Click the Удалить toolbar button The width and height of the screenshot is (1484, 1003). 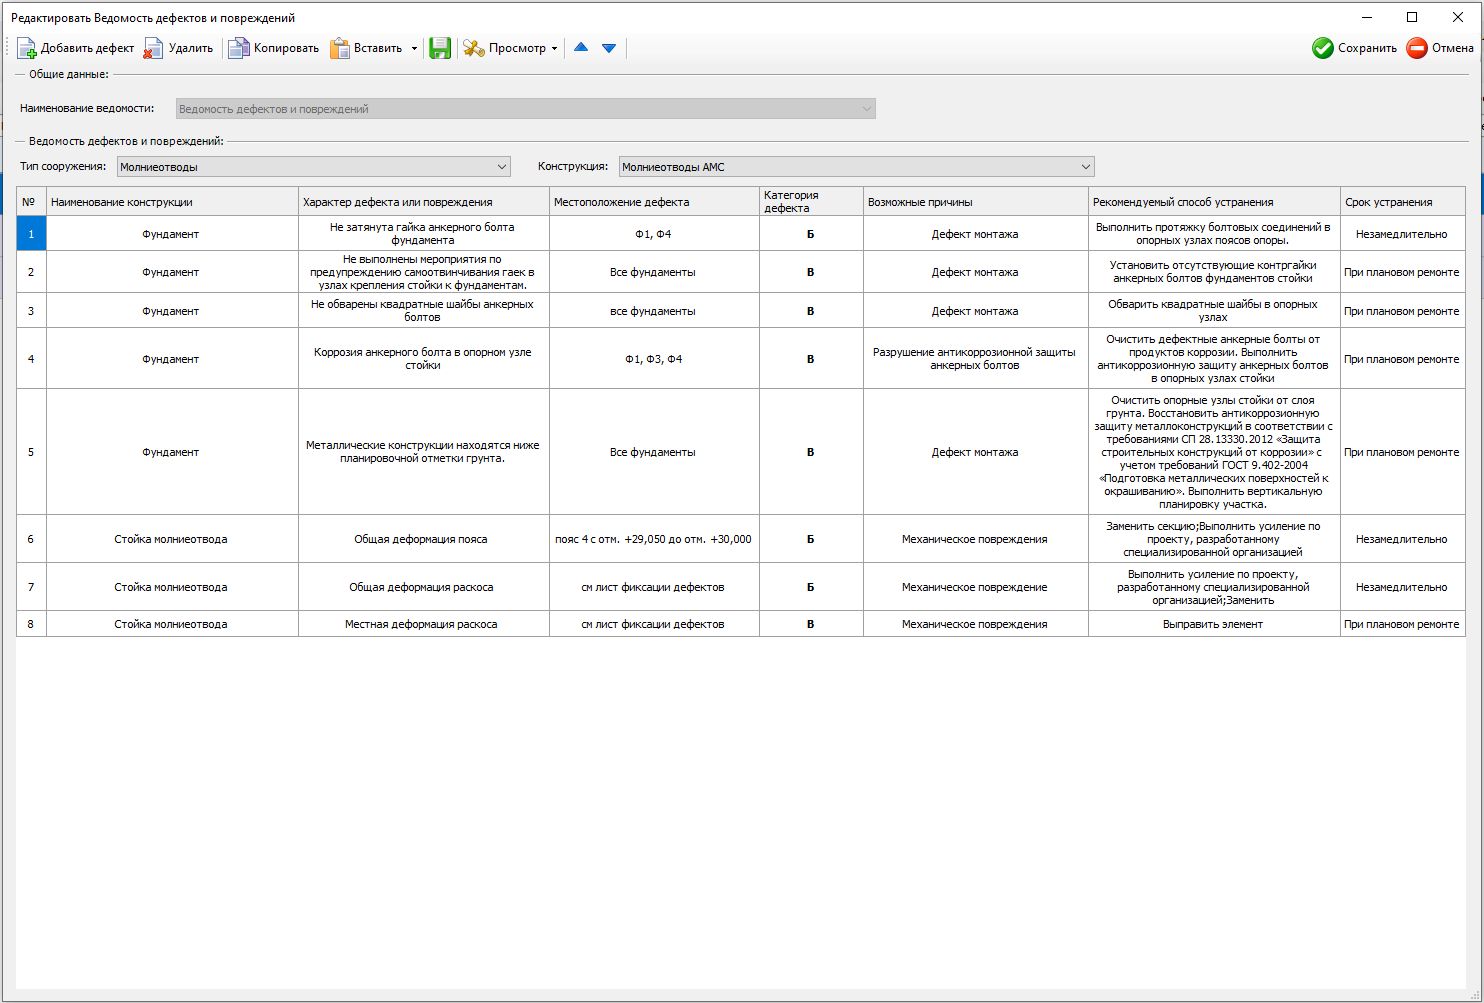[179, 48]
